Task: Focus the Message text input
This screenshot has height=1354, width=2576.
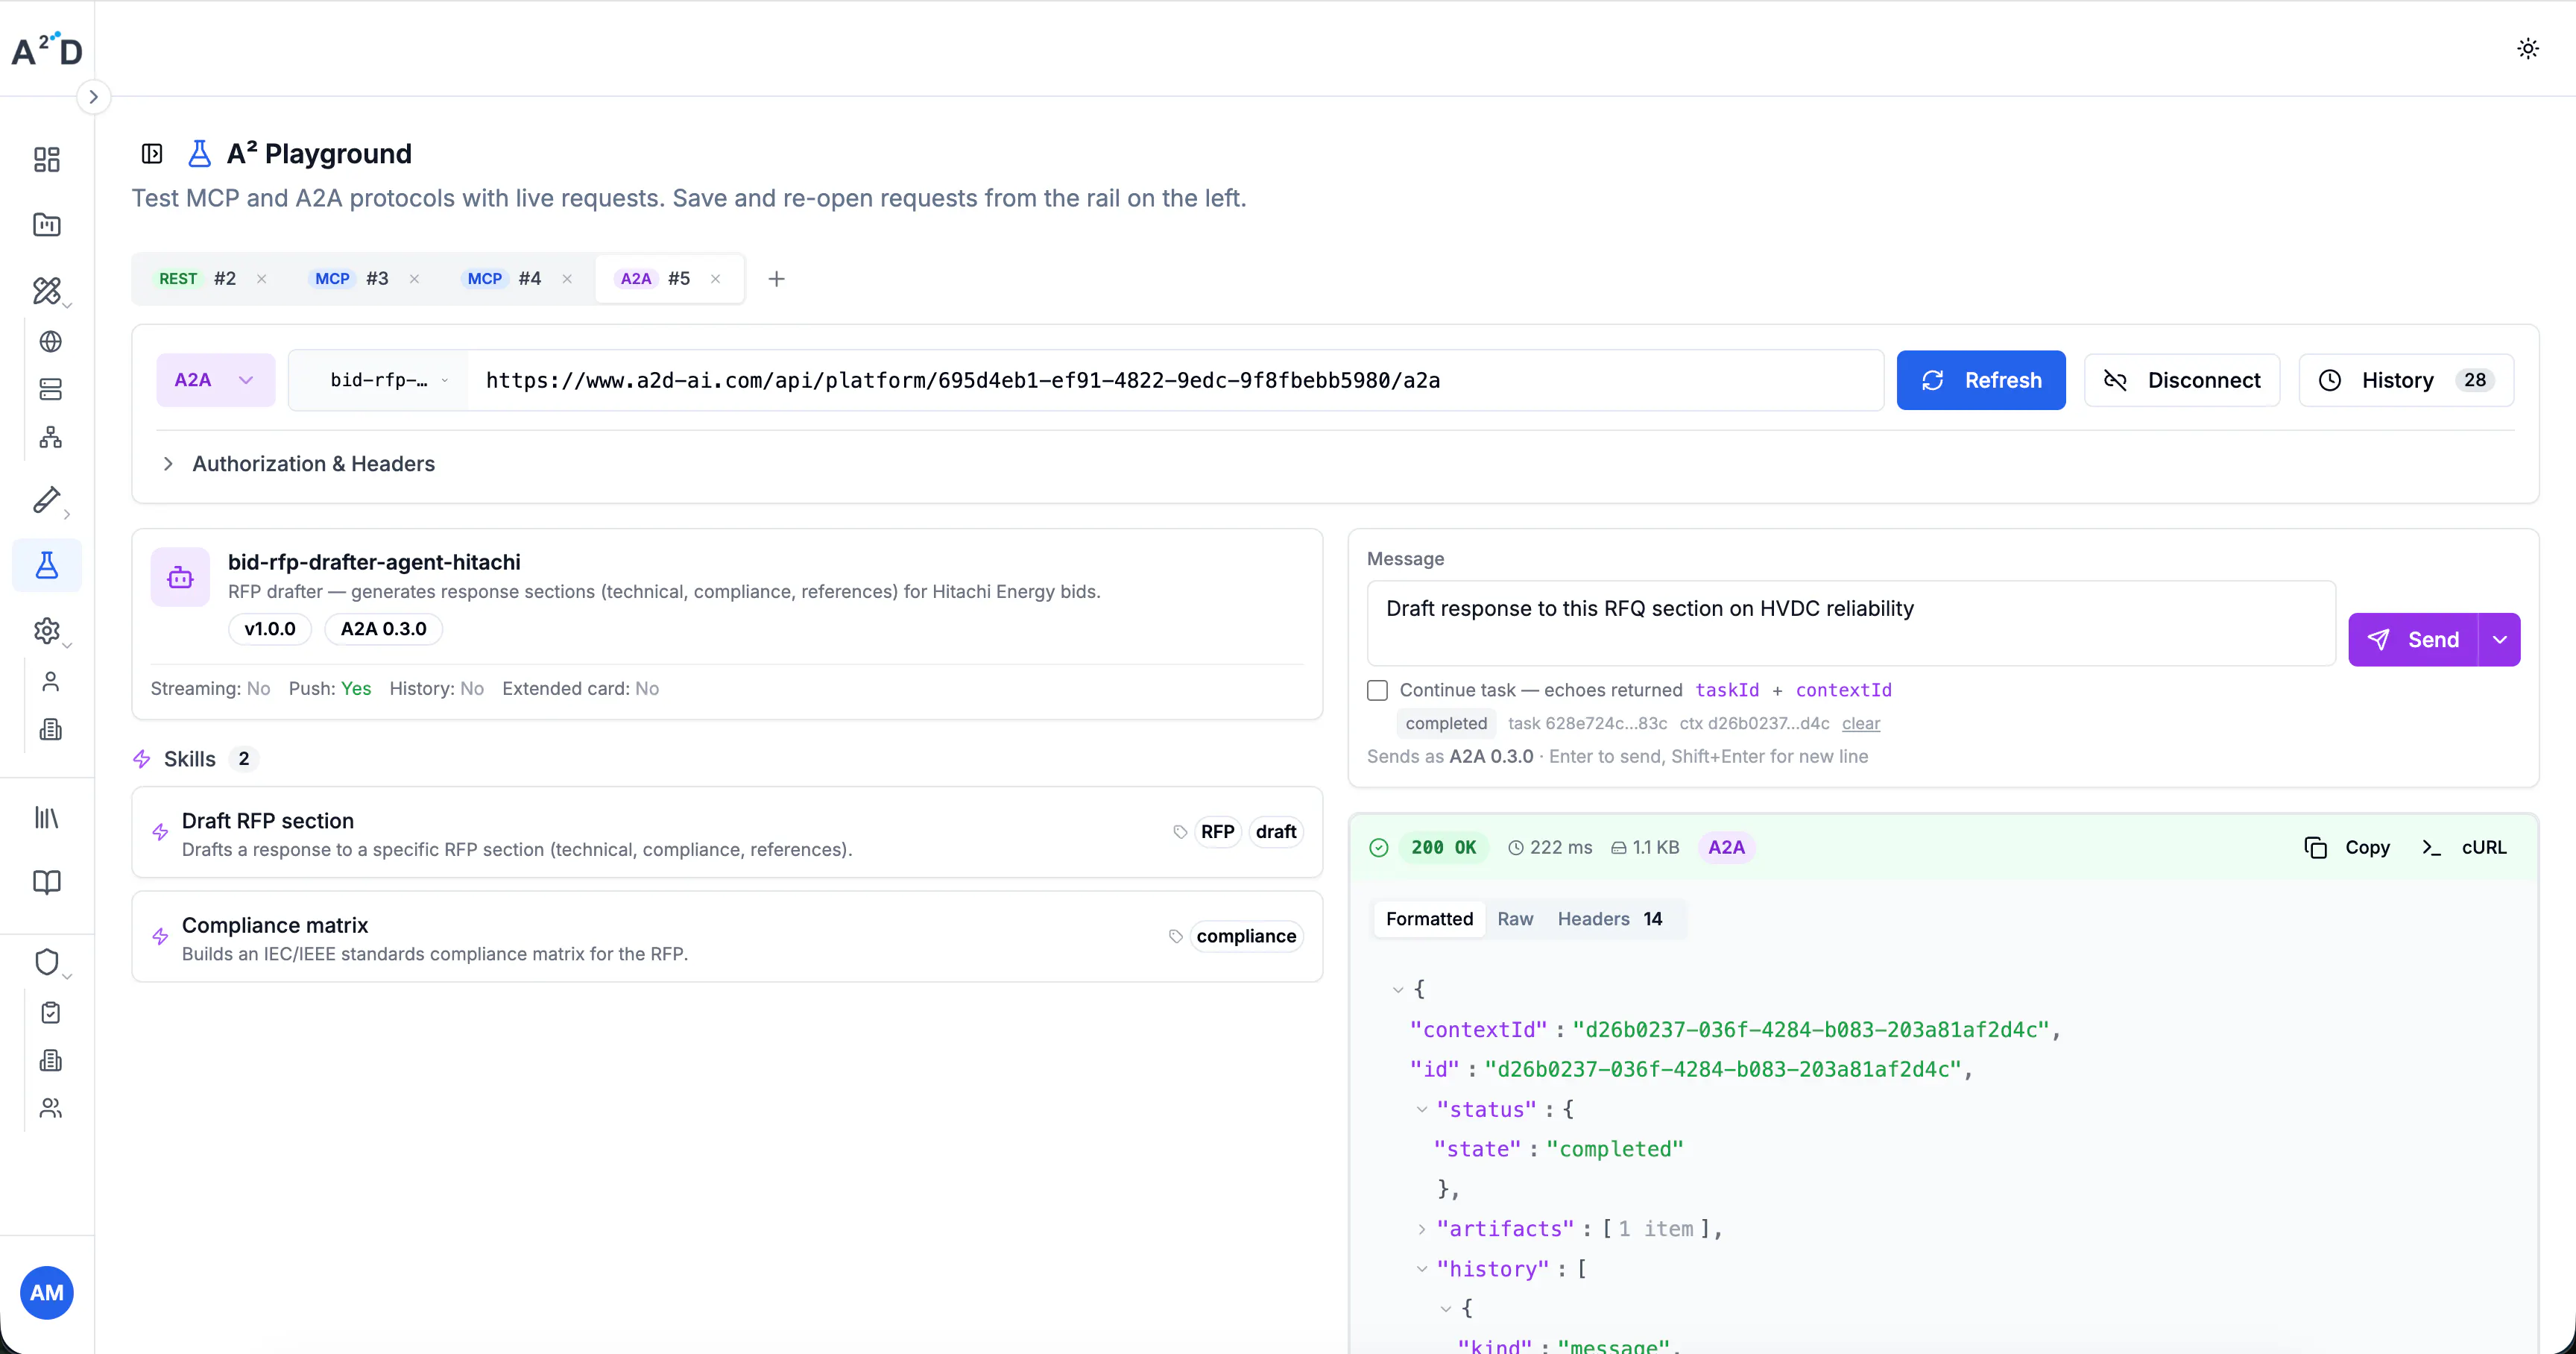Action: [x=1850, y=623]
